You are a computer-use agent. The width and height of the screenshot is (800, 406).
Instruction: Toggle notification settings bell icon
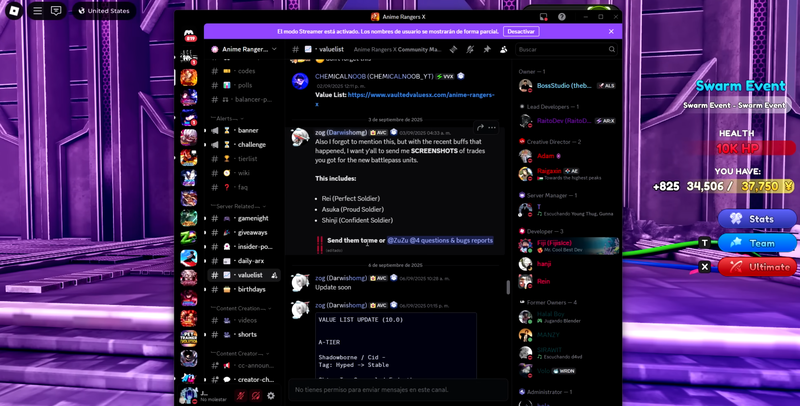470,49
